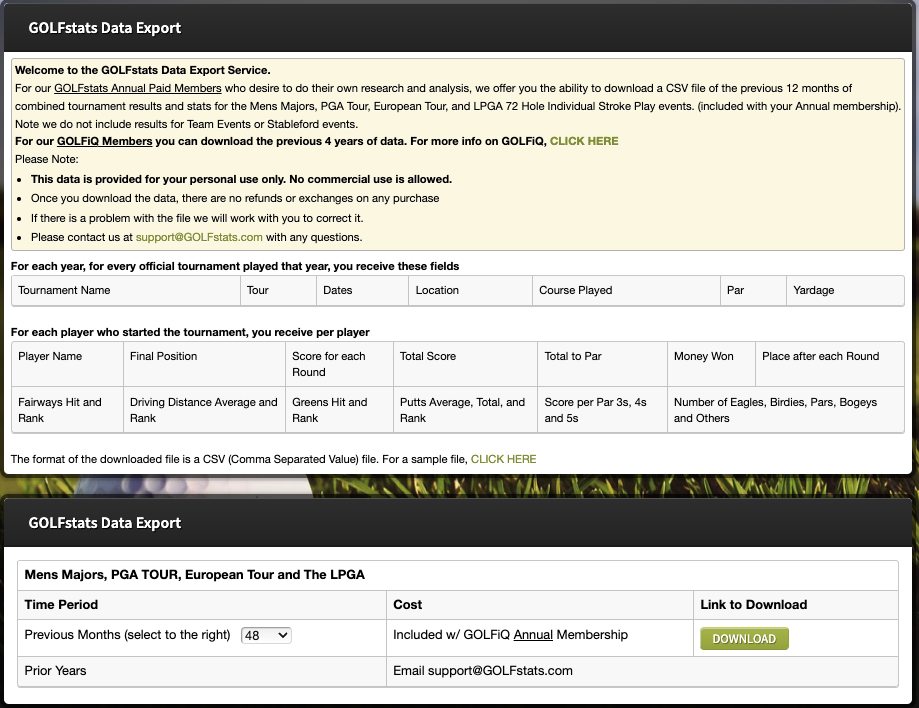Click the for each player heading

coord(190,332)
